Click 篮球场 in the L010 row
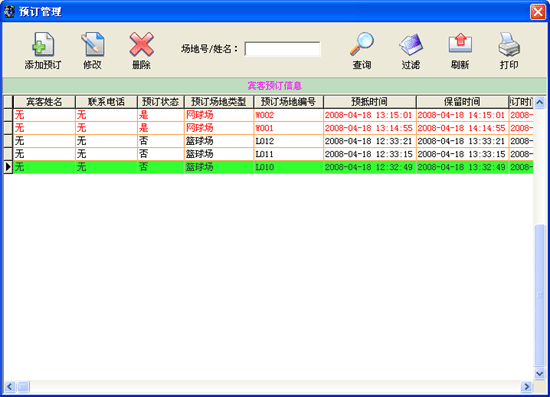The width and height of the screenshot is (550, 397). [x=219, y=167]
